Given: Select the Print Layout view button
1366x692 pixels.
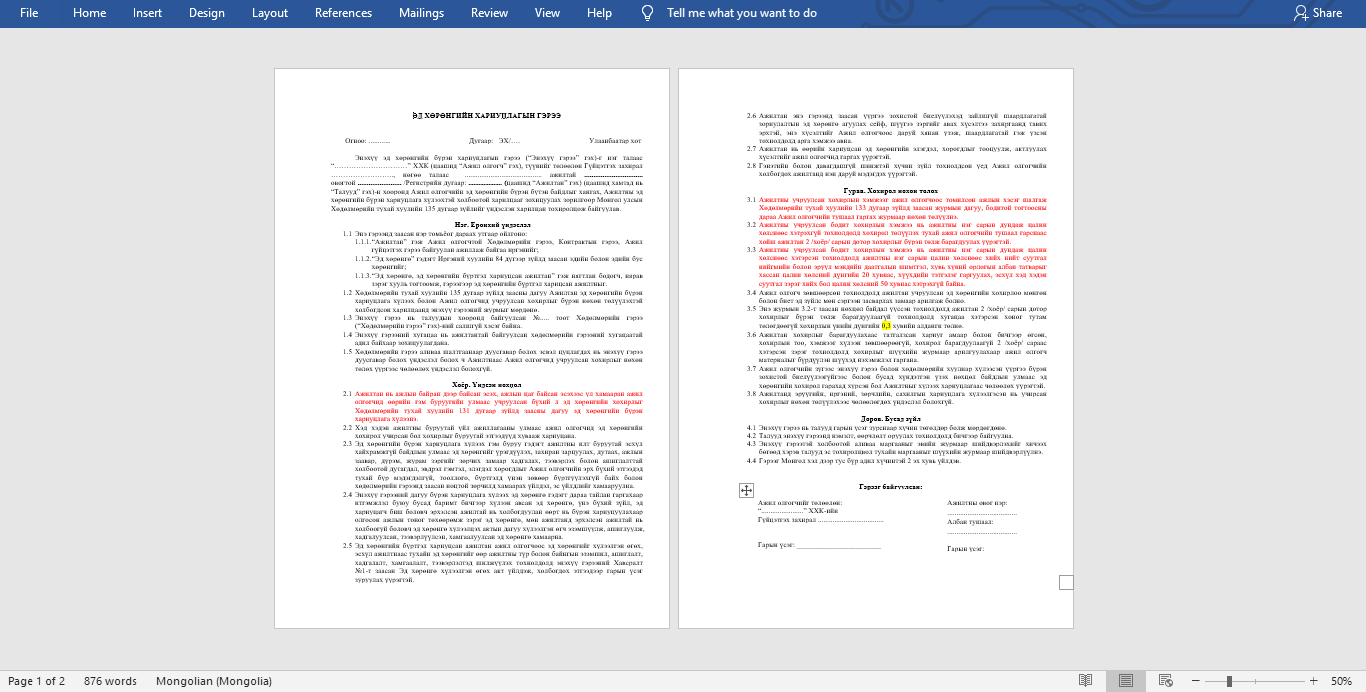Looking at the screenshot, I should [1126, 681].
